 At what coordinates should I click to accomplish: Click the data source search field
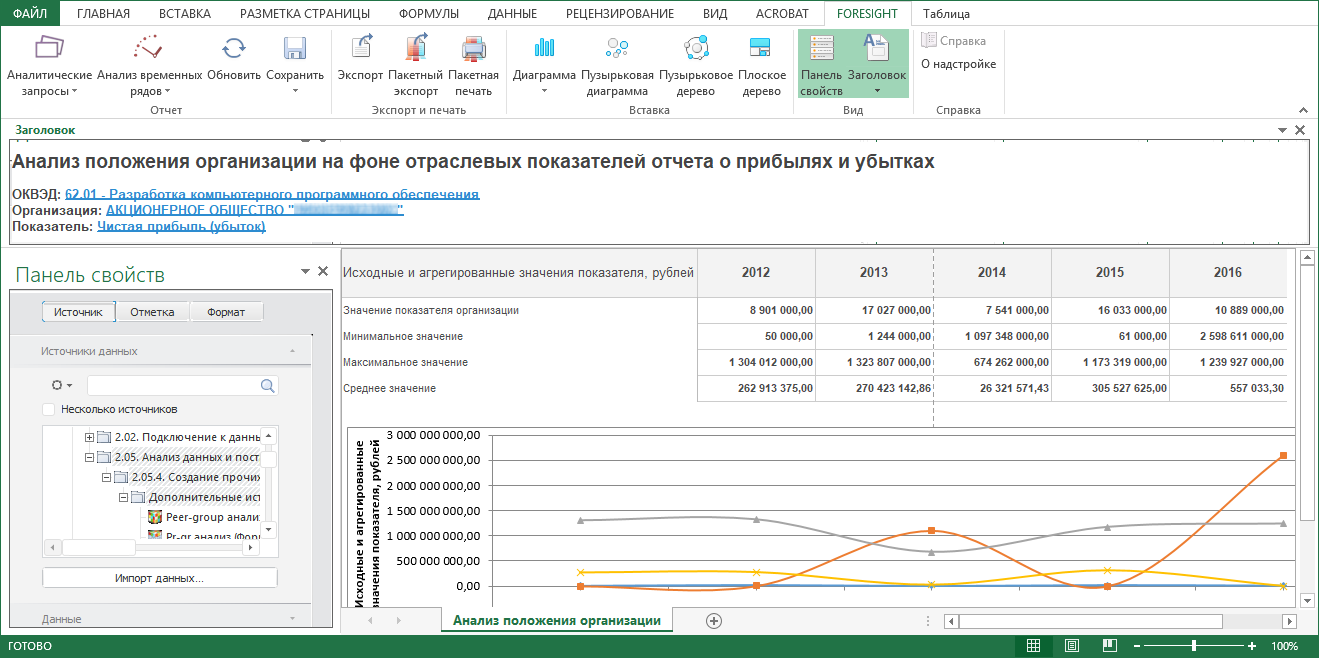coord(172,385)
